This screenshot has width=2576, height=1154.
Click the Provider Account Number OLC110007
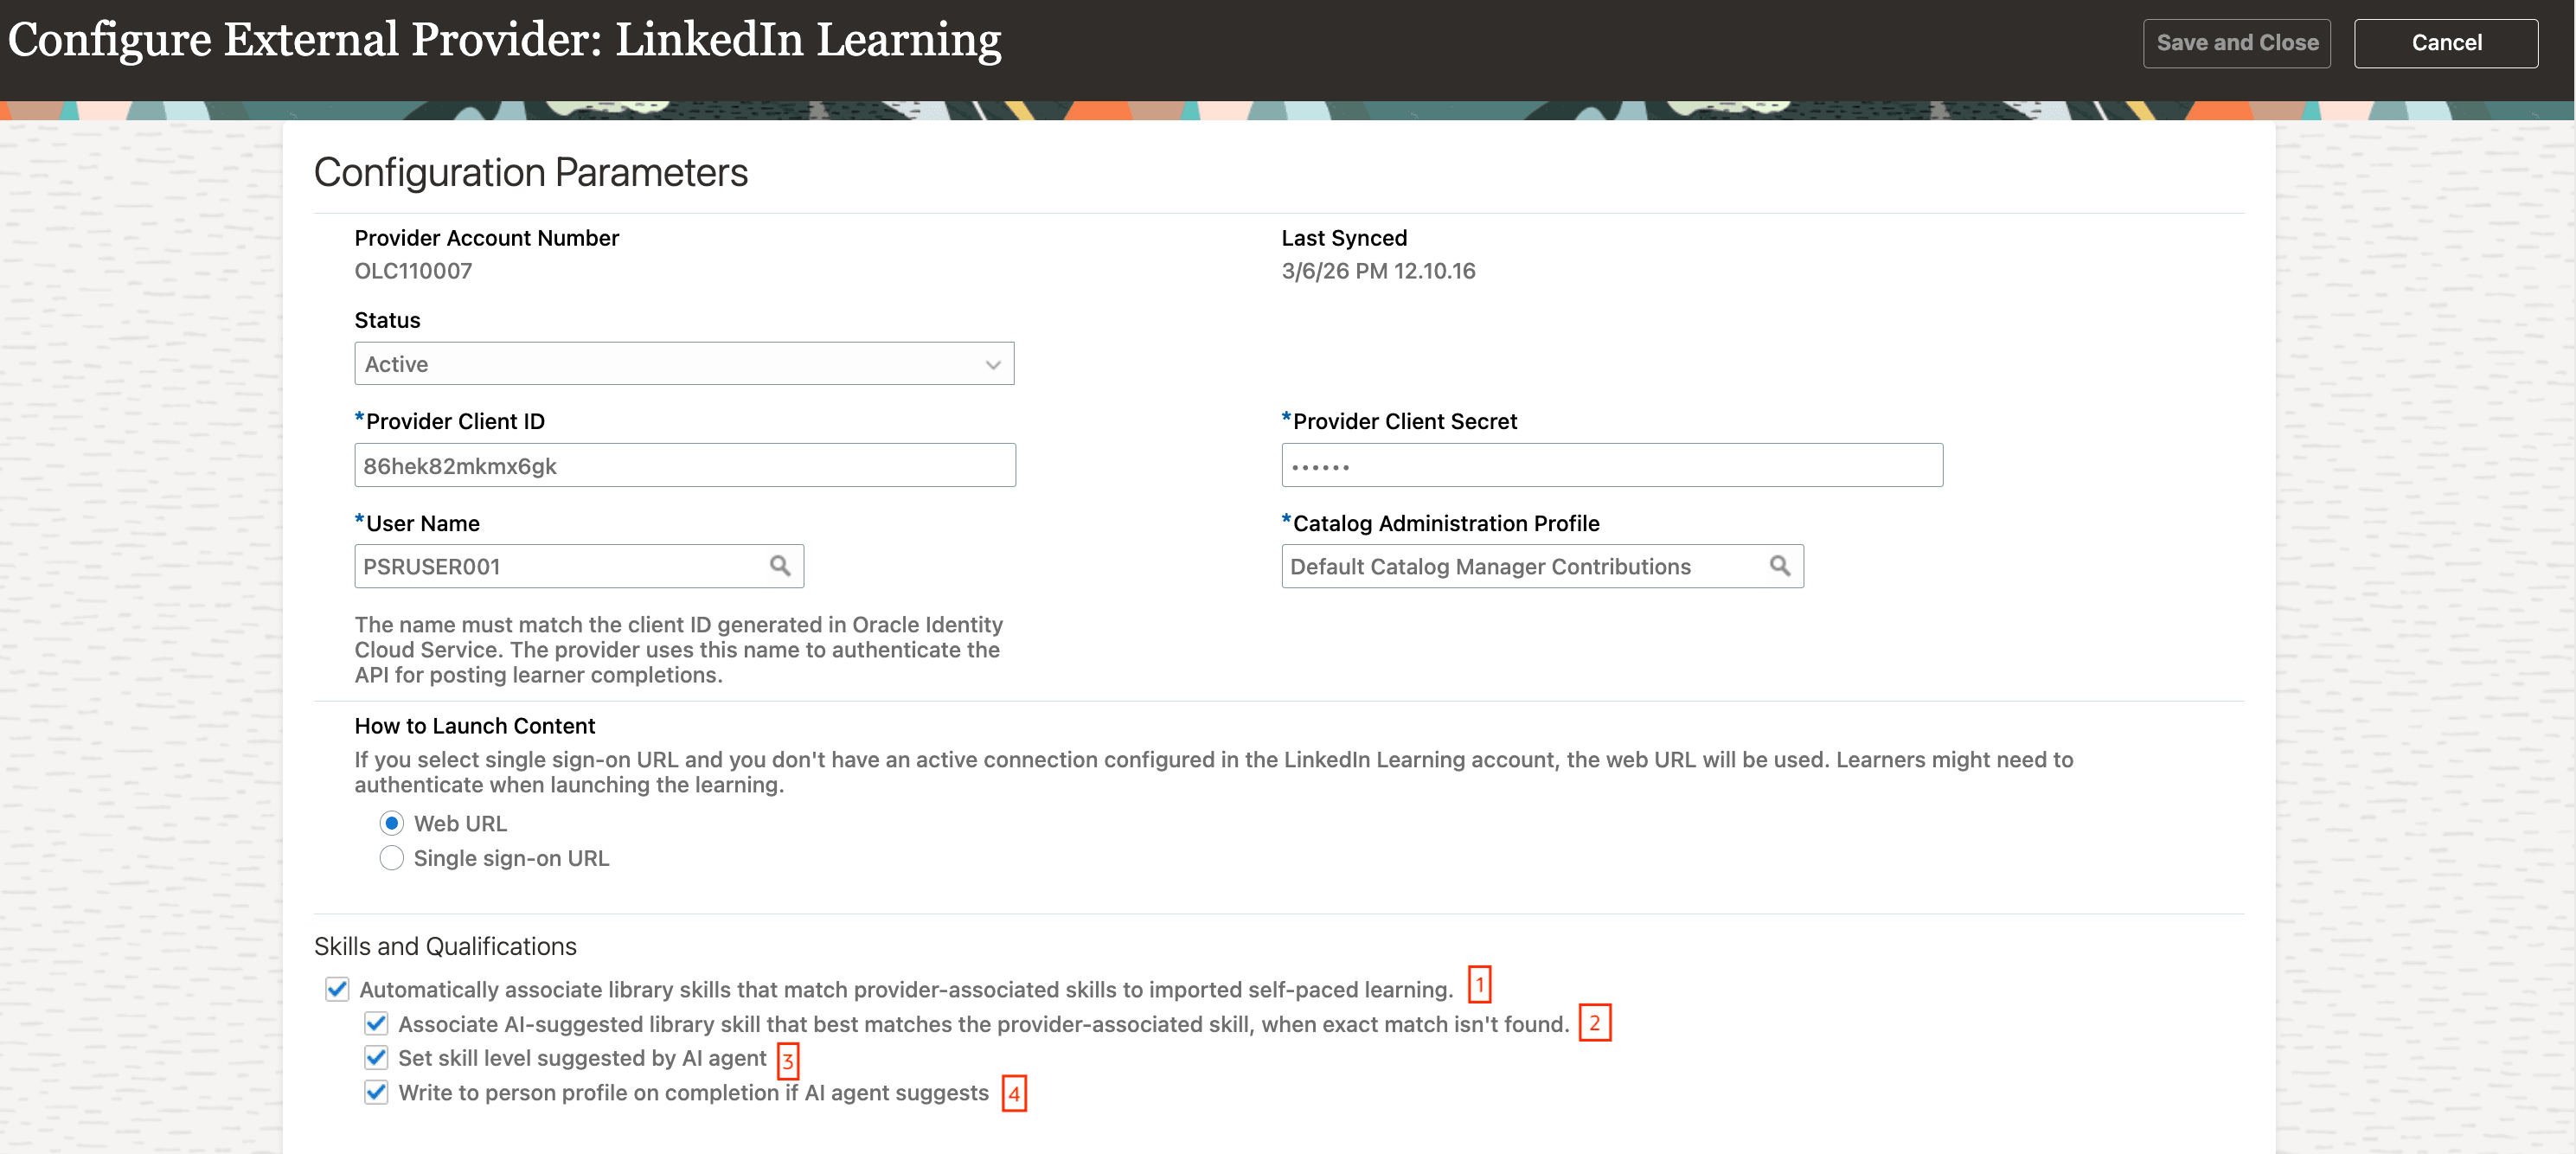[x=413, y=270]
